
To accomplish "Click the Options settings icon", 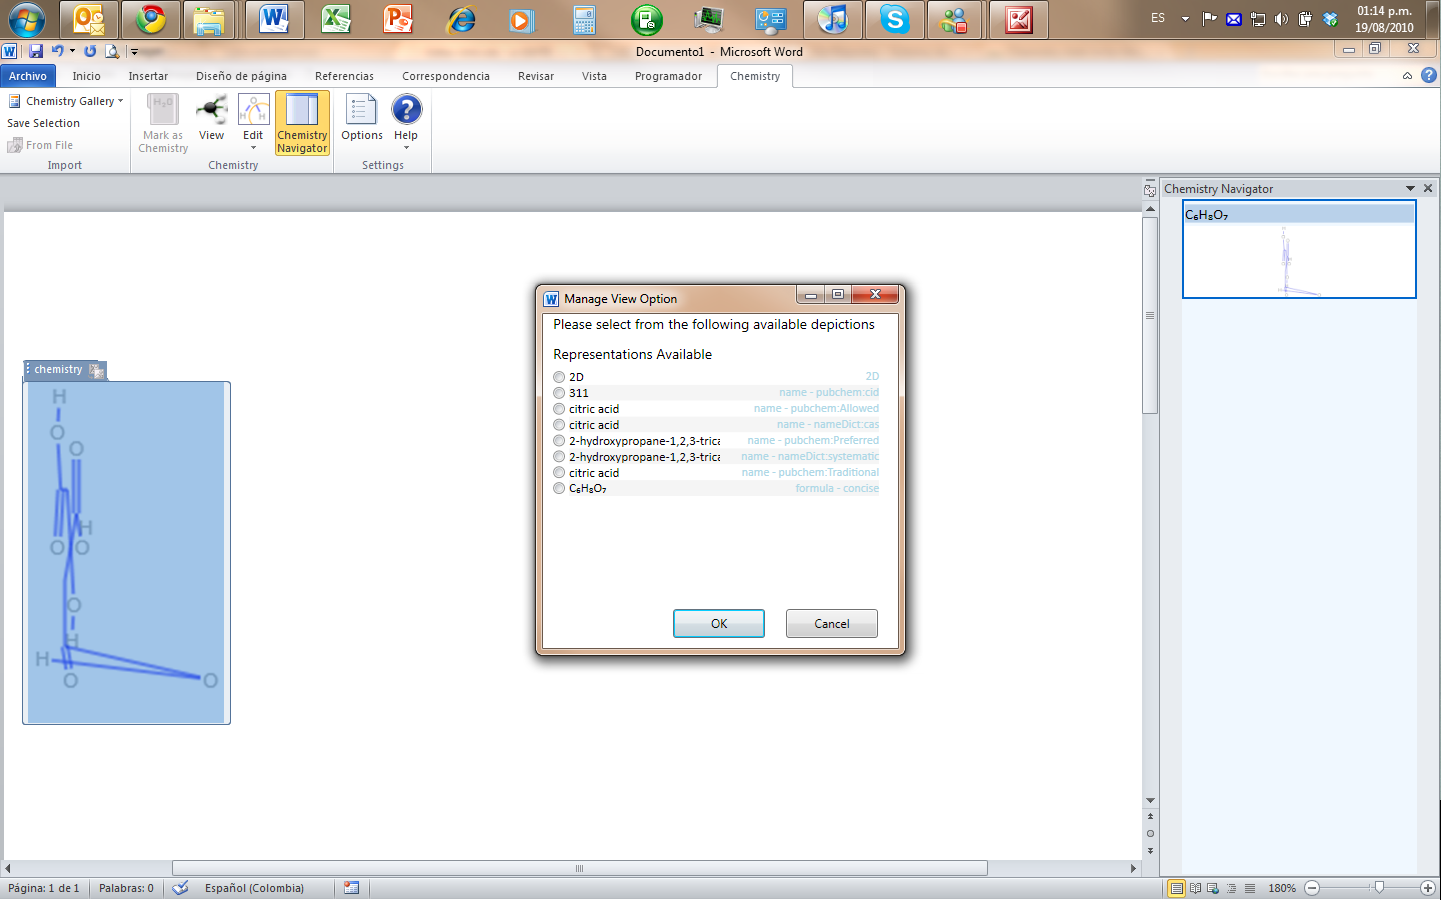I will [361, 119].
